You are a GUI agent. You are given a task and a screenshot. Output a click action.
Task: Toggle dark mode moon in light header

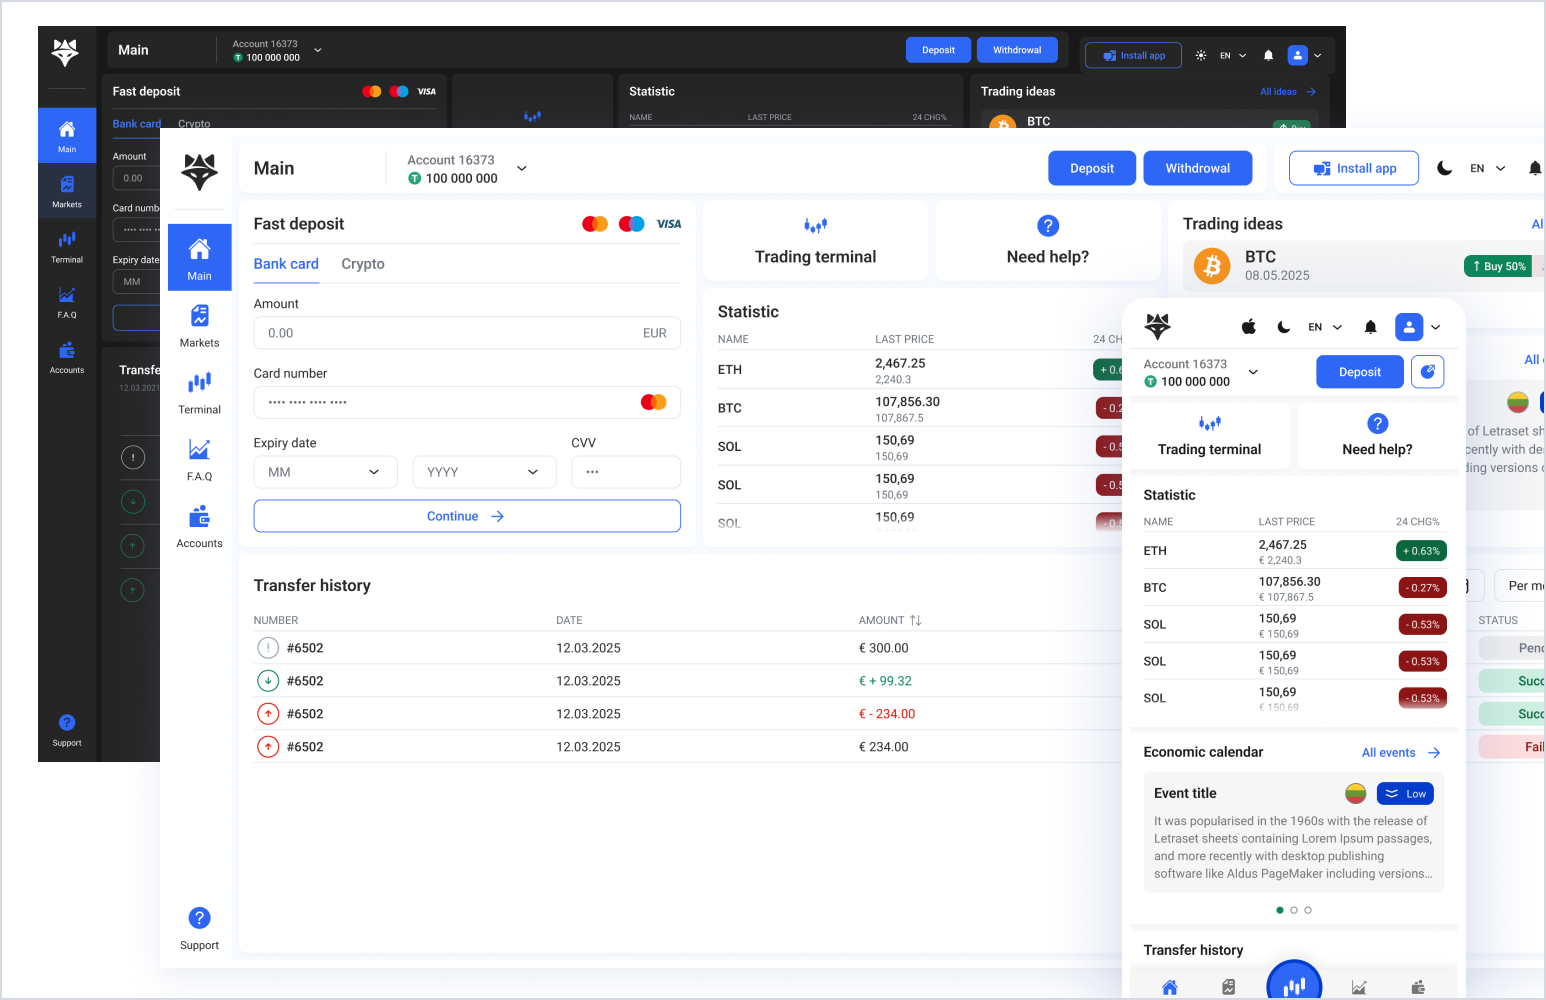point(1444,168)
